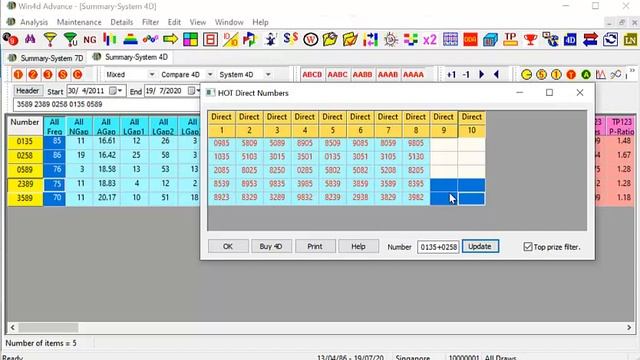Click the Header button

tap(28, 91)
